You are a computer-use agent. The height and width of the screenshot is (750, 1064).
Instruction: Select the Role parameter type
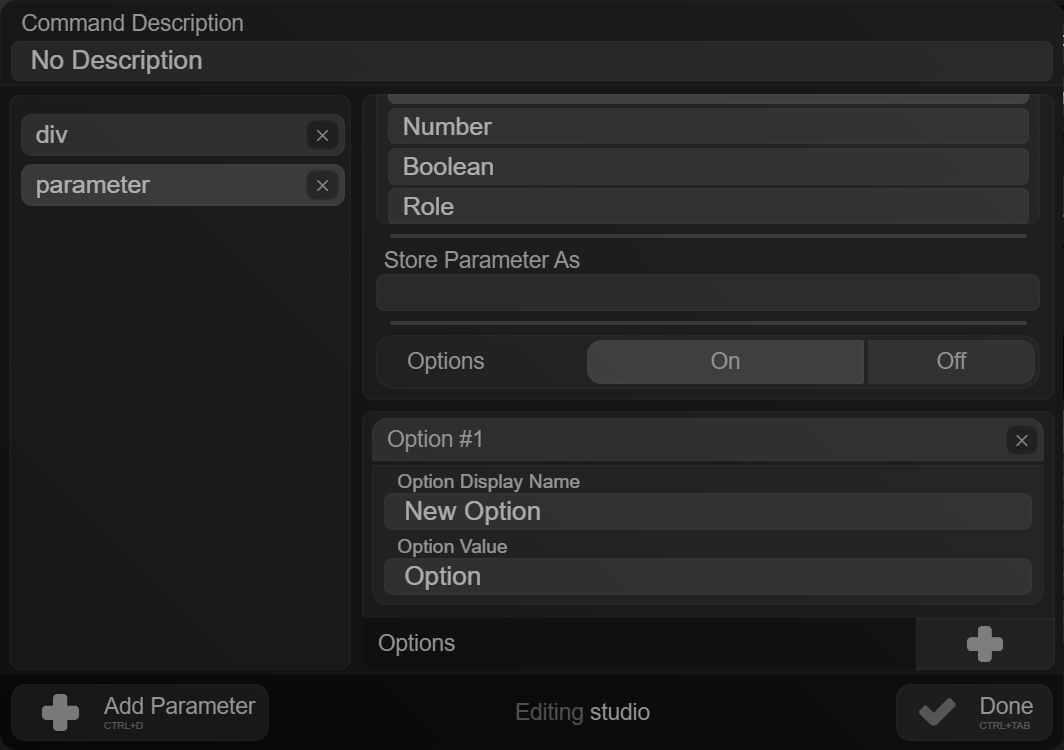point(707,206)
